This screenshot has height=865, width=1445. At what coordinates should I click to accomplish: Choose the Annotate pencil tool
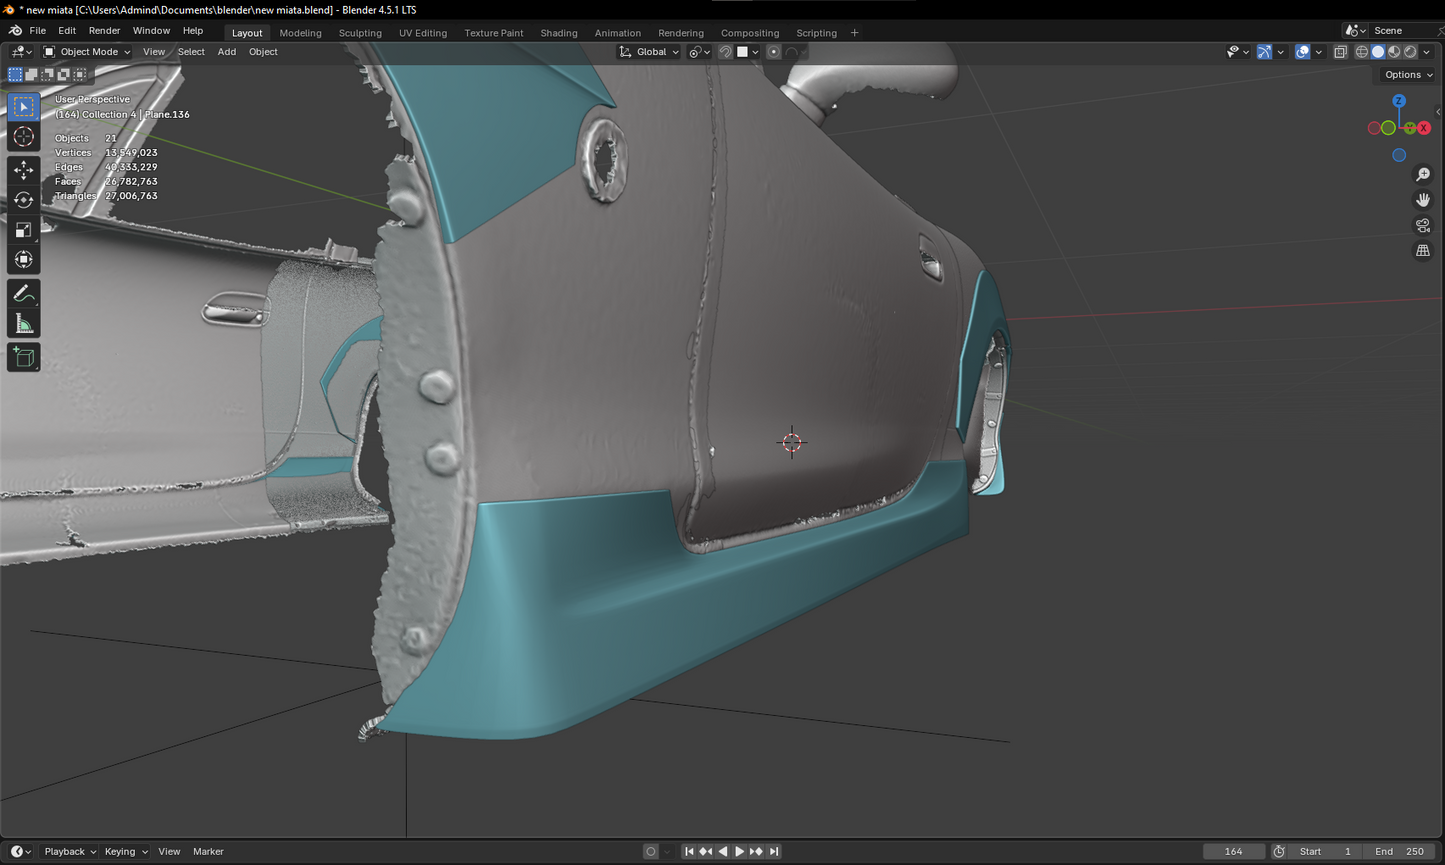(23, 294)
